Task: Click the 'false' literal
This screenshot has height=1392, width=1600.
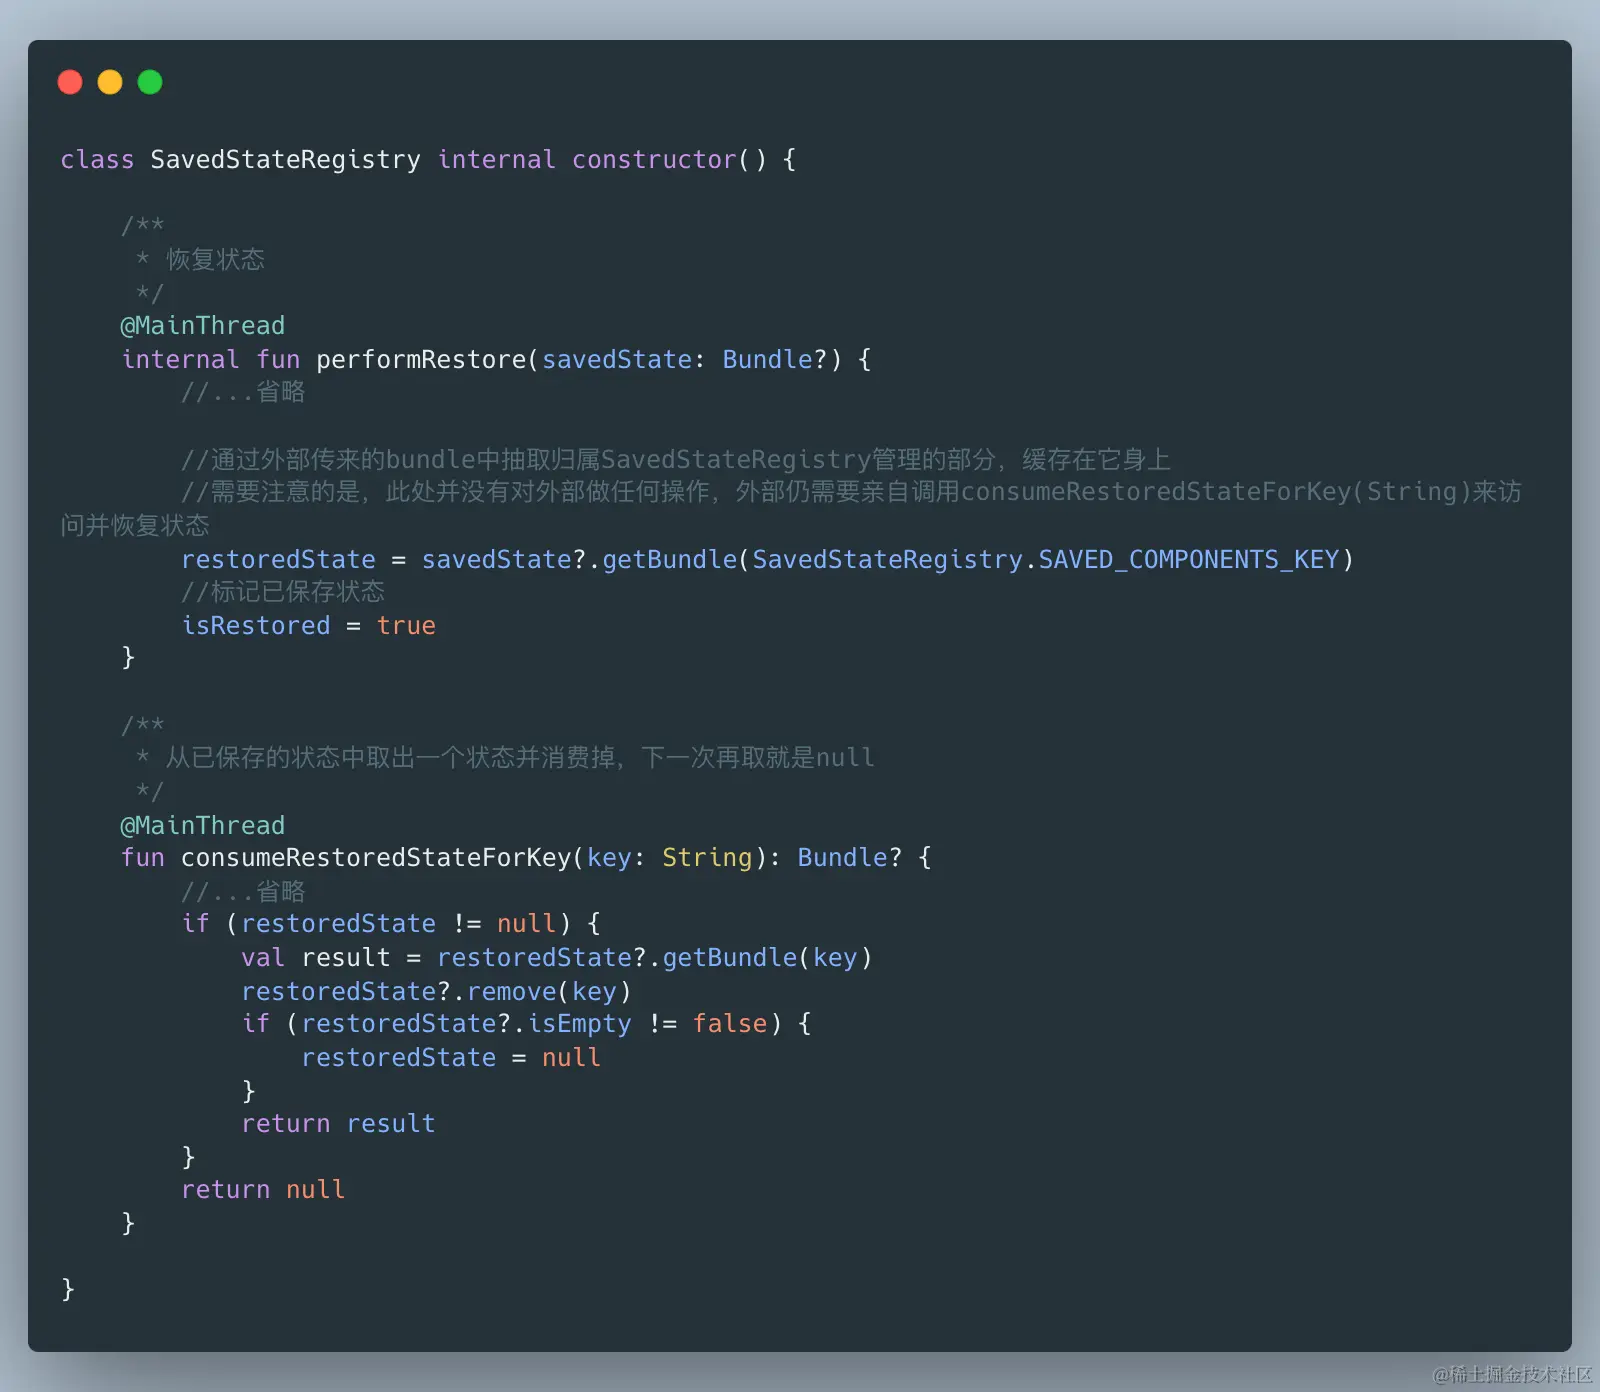Action: [x=730, y=1024]
